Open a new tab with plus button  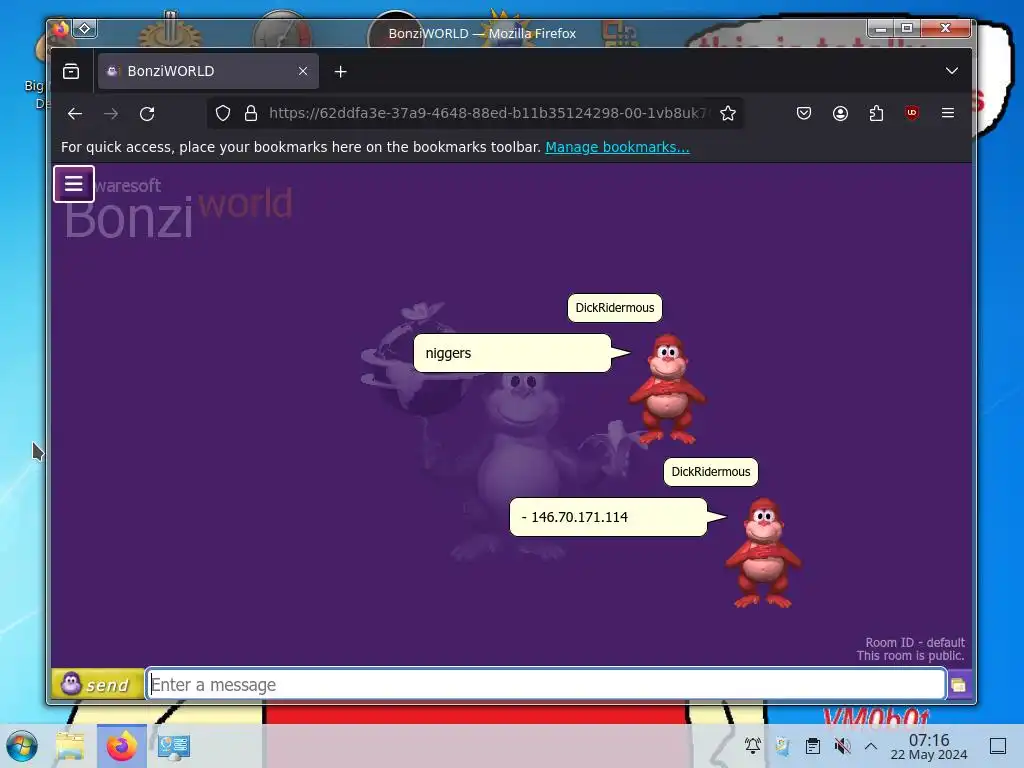point(340,71)
